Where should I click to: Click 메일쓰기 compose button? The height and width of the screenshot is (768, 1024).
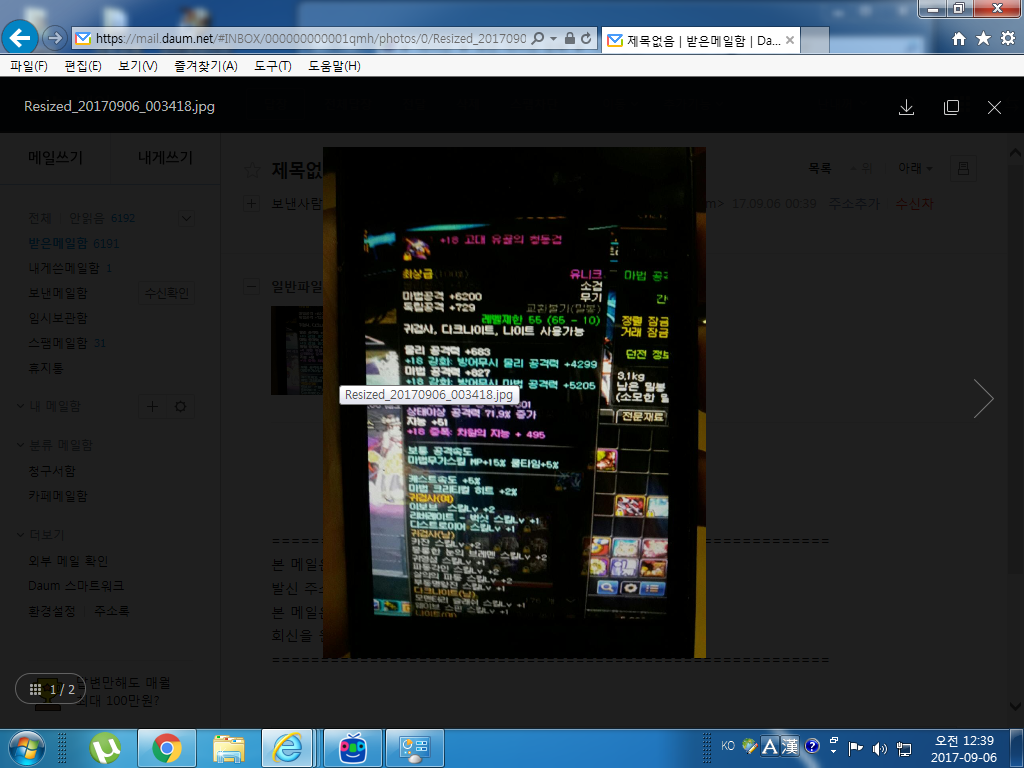pos(56,157)
